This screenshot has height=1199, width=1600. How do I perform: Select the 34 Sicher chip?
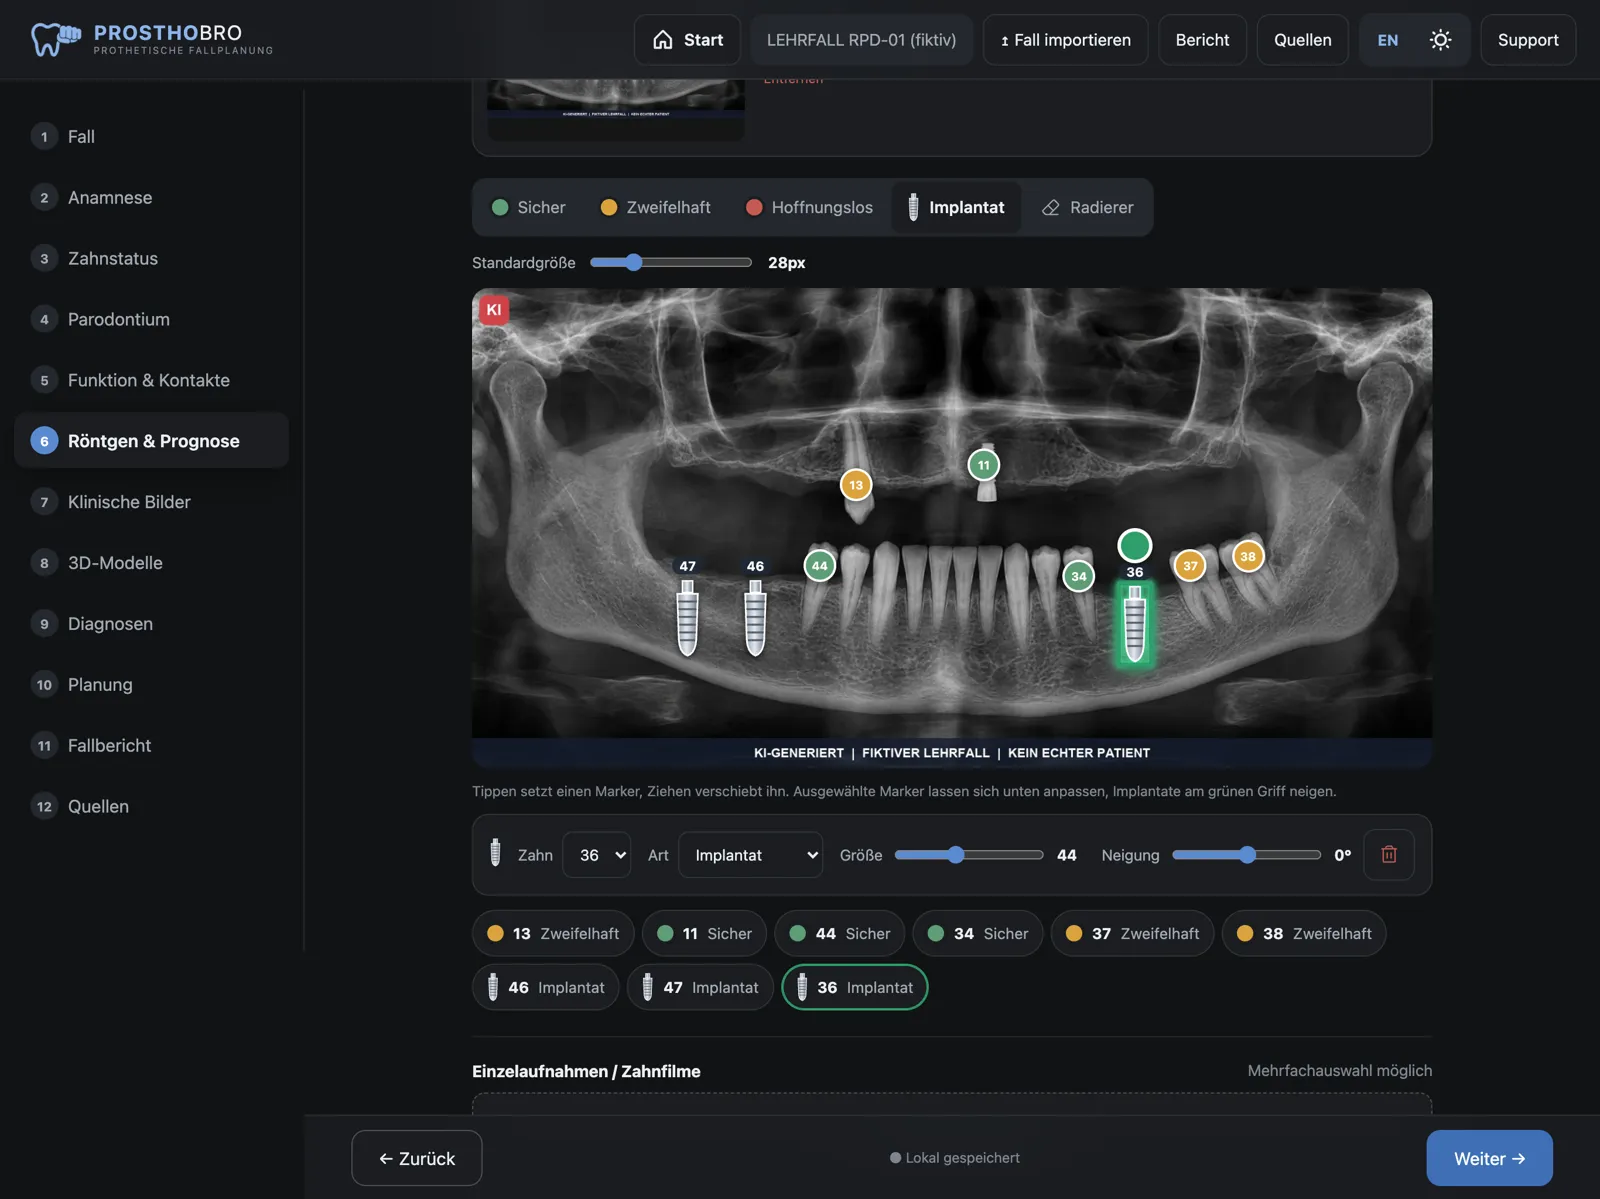pos(977,933)
